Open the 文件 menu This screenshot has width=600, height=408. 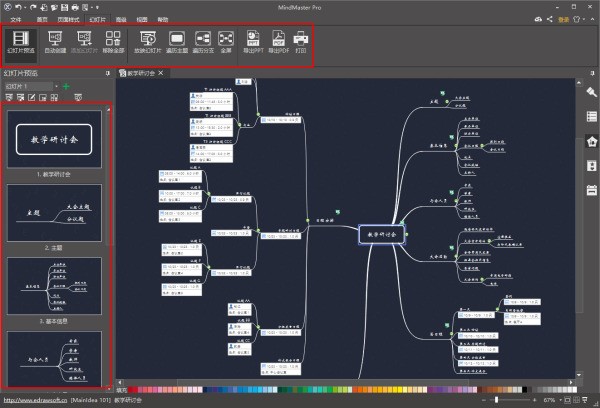point(15,18)
